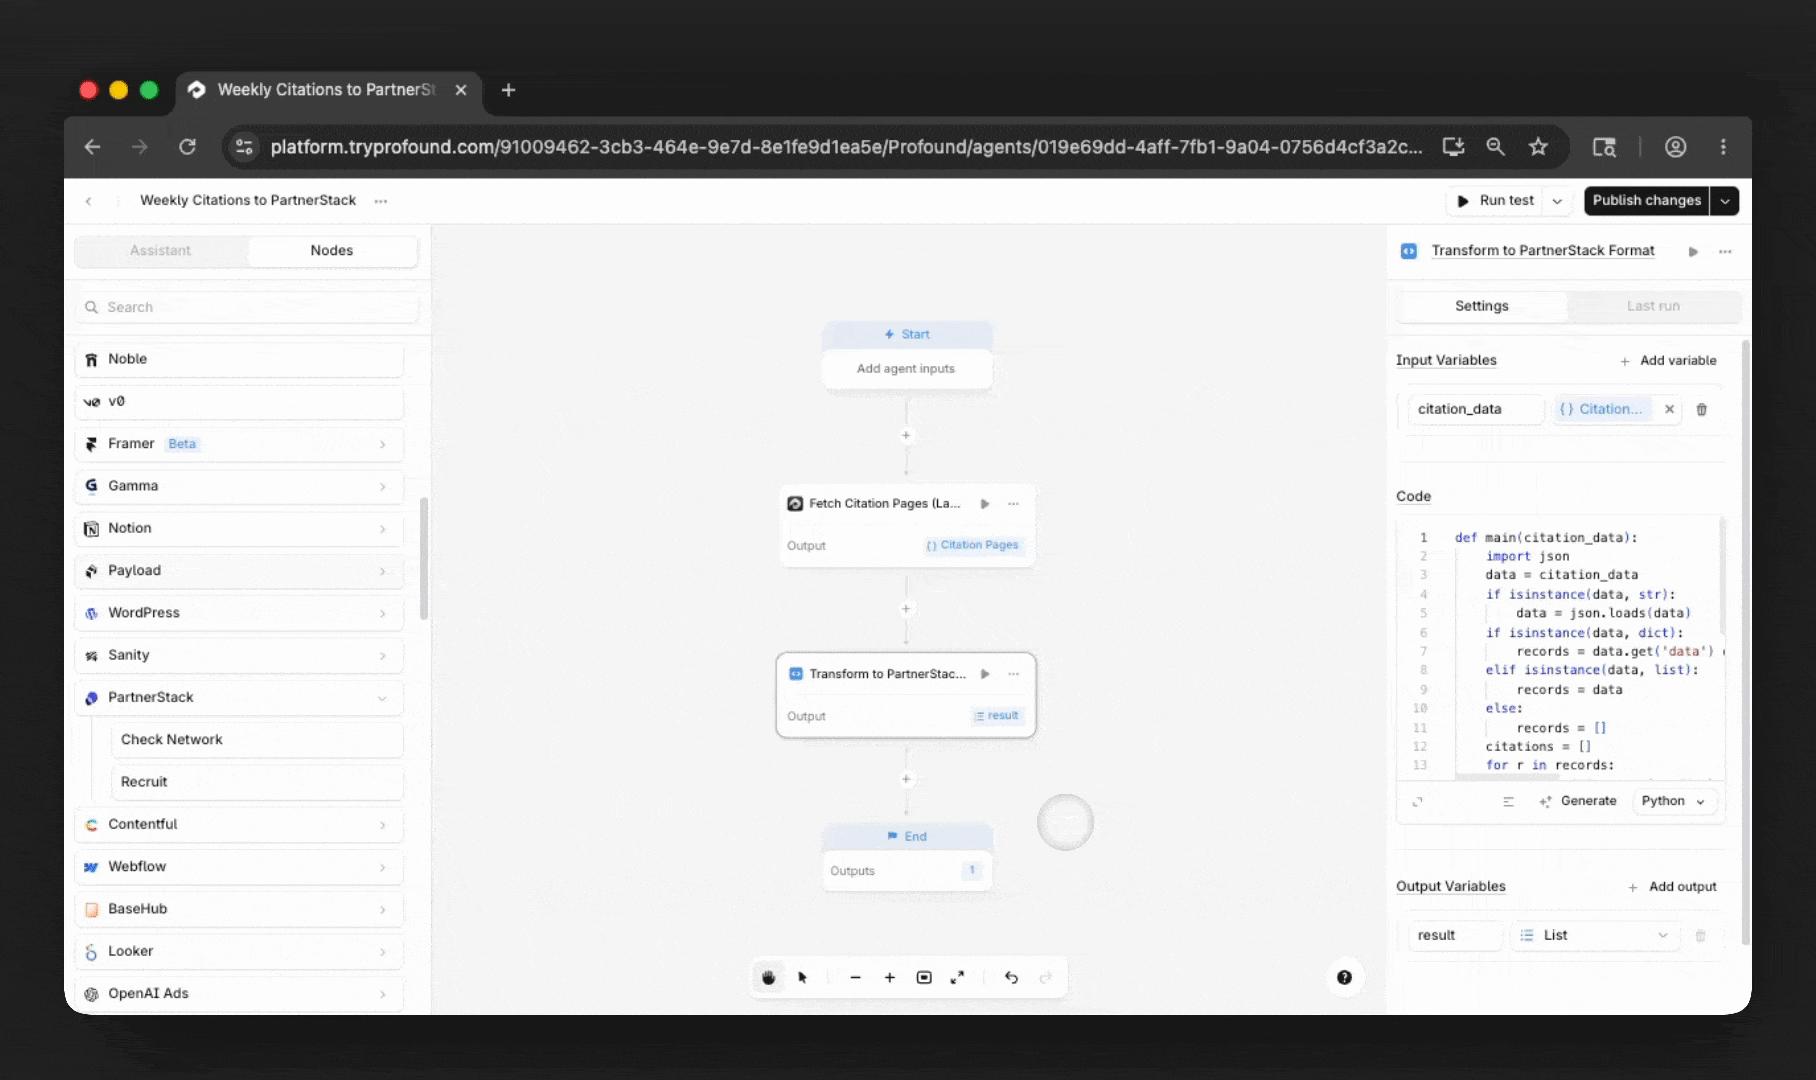Open the List output type dropdown
Screen dimensions: 1816x1080
[1594, 935]
